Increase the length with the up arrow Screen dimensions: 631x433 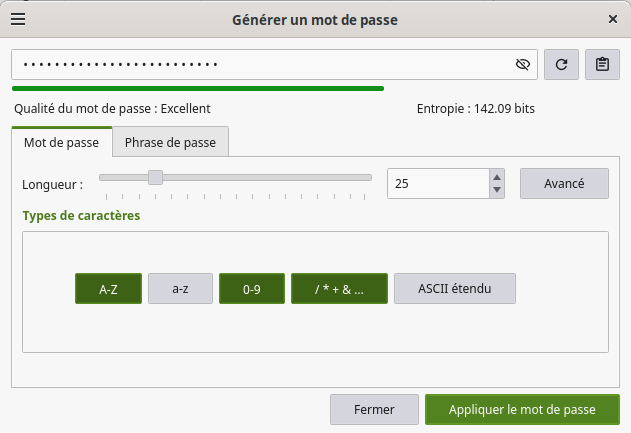[497, 176]
